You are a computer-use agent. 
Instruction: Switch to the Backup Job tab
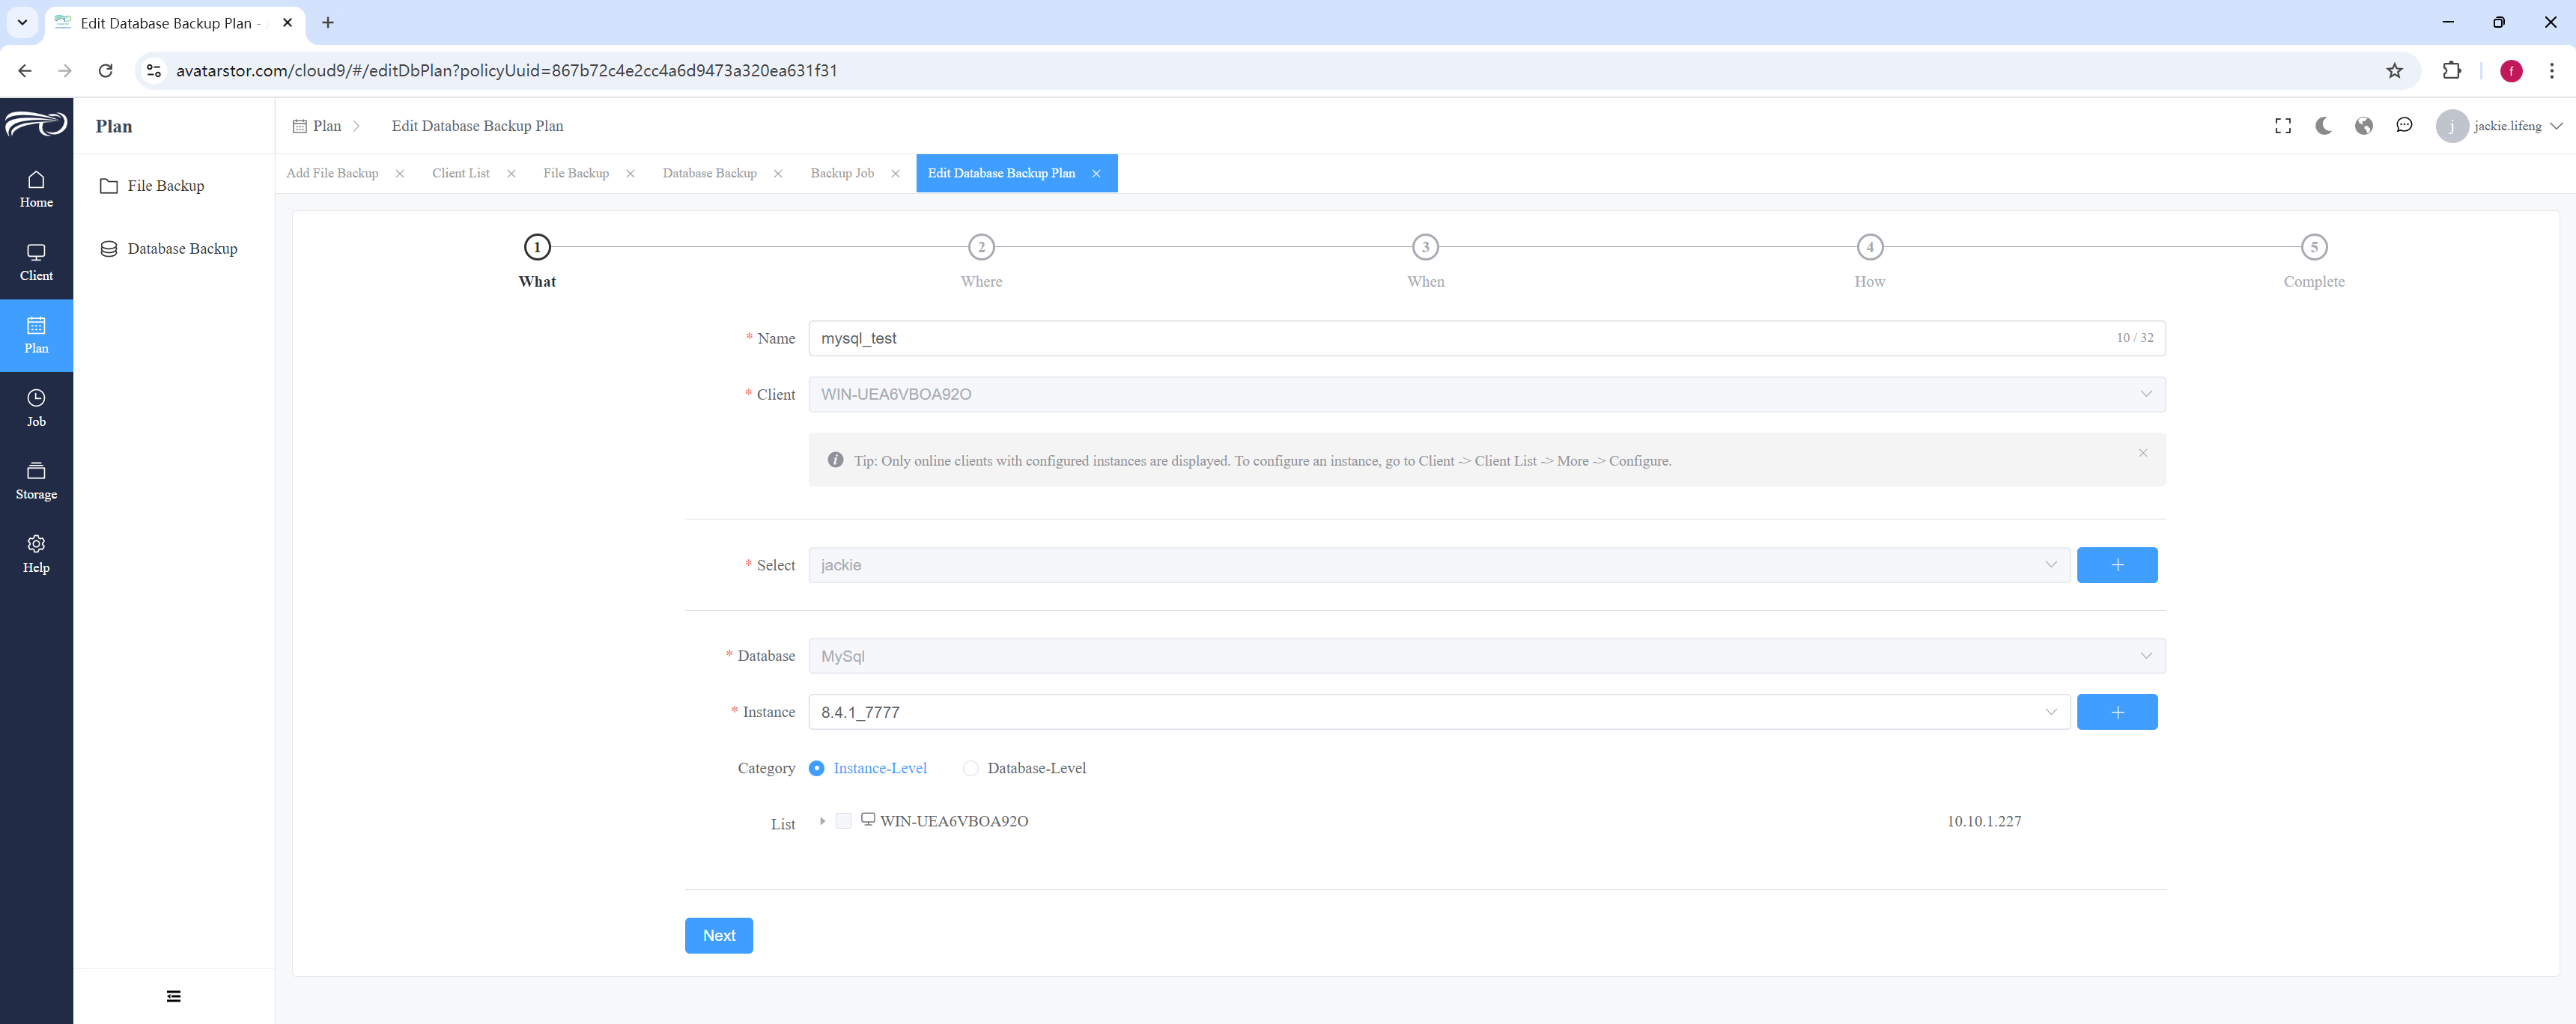point(842,173)
